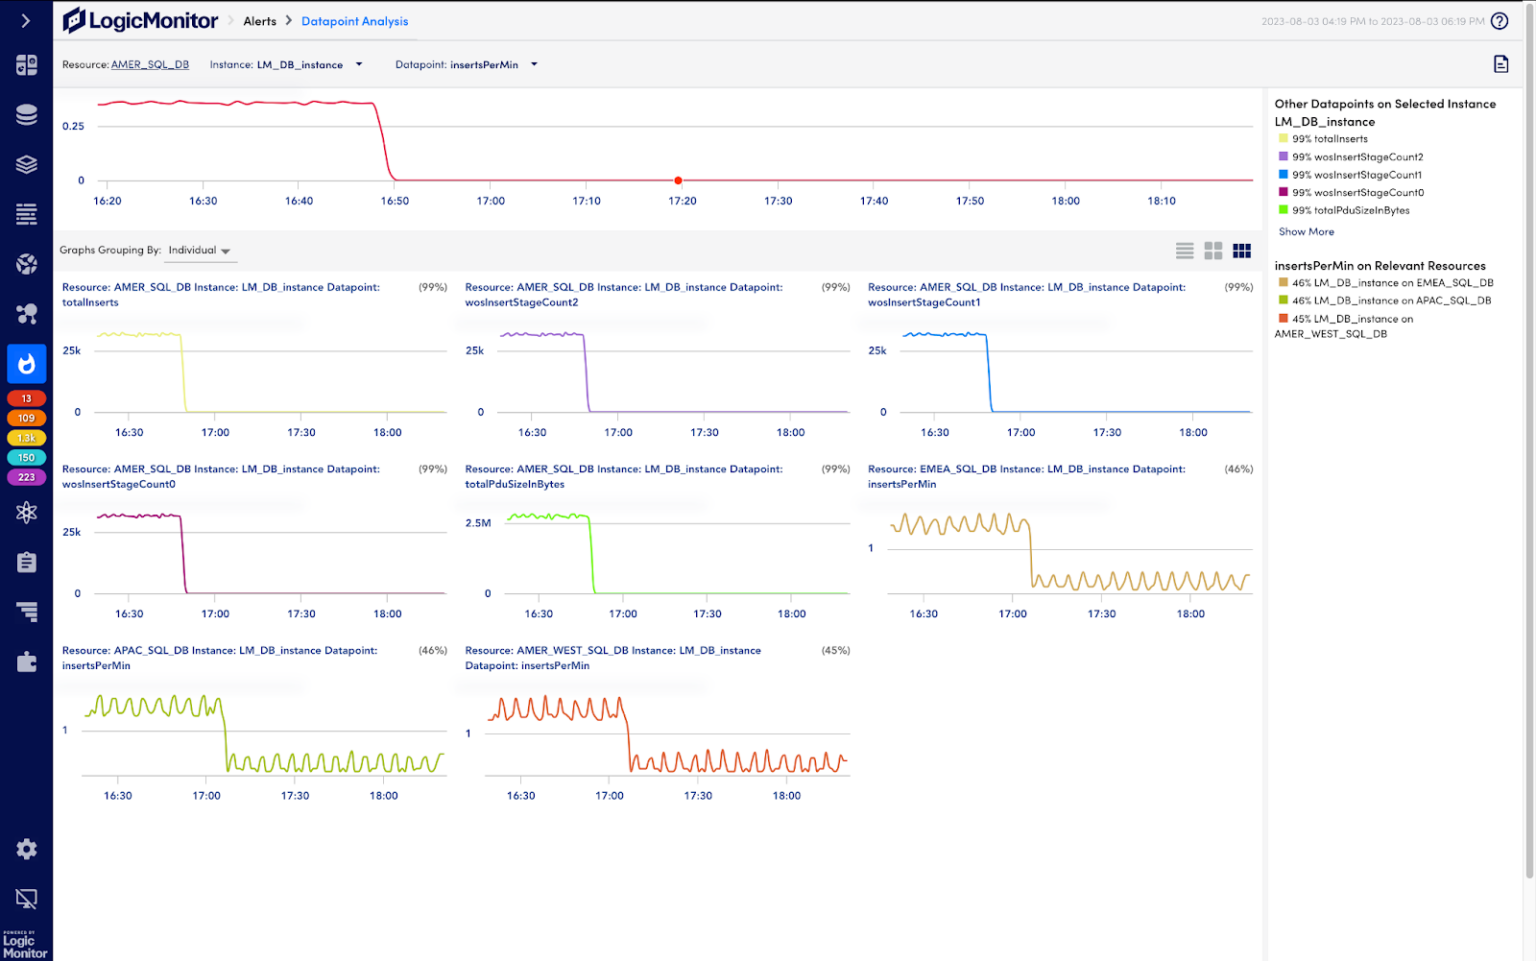
Task: Open the Settings gear icon in the sidebar
Action: pos(26,848)
